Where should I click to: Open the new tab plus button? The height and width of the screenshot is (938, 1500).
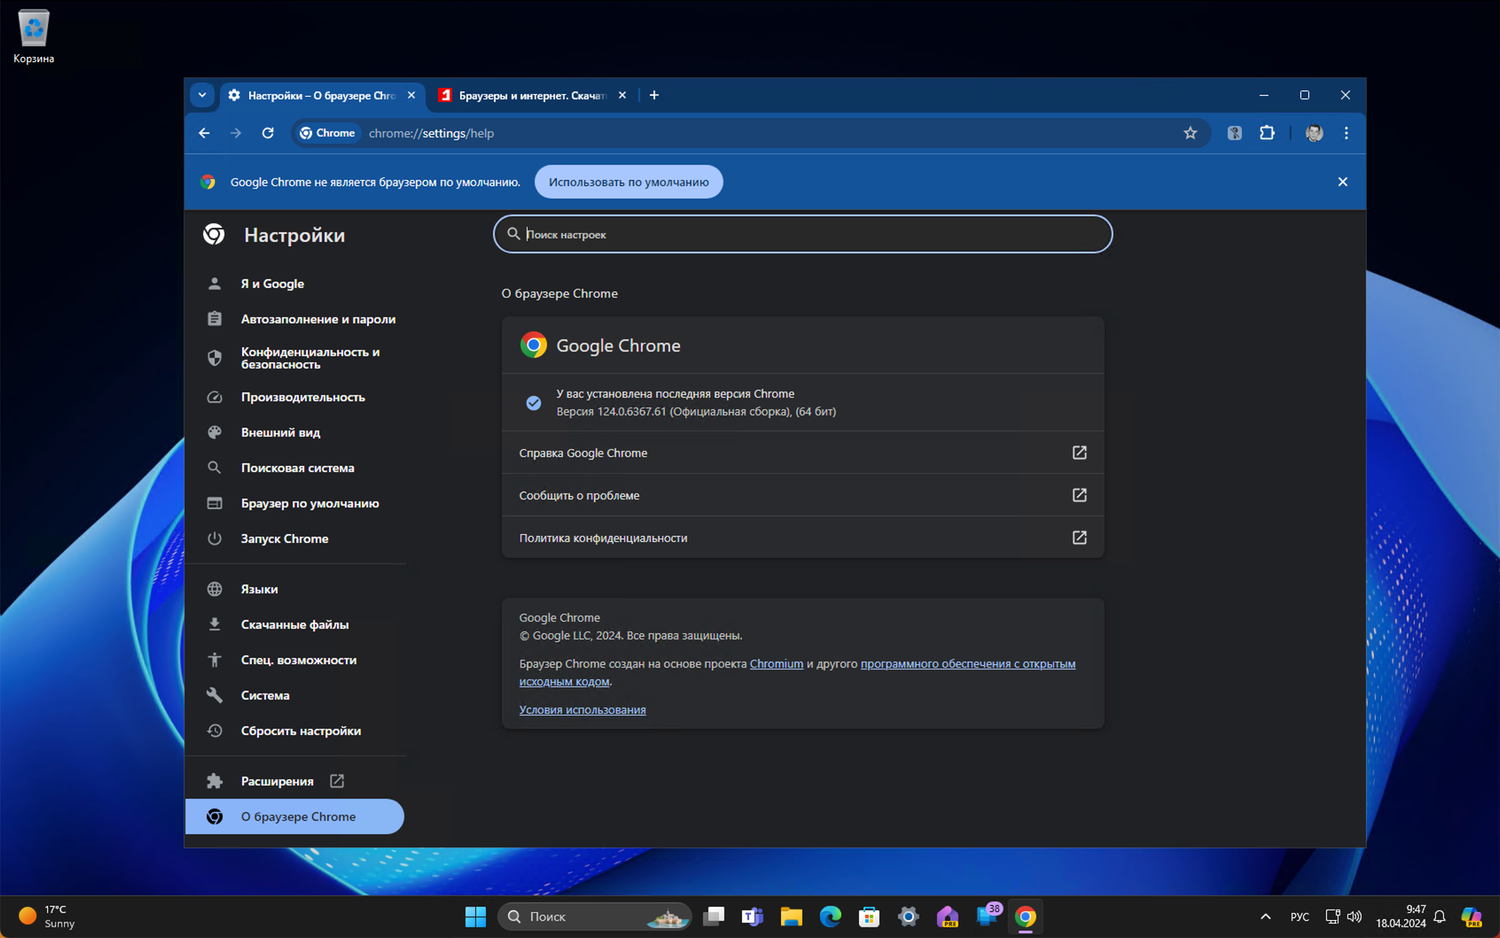654,95
